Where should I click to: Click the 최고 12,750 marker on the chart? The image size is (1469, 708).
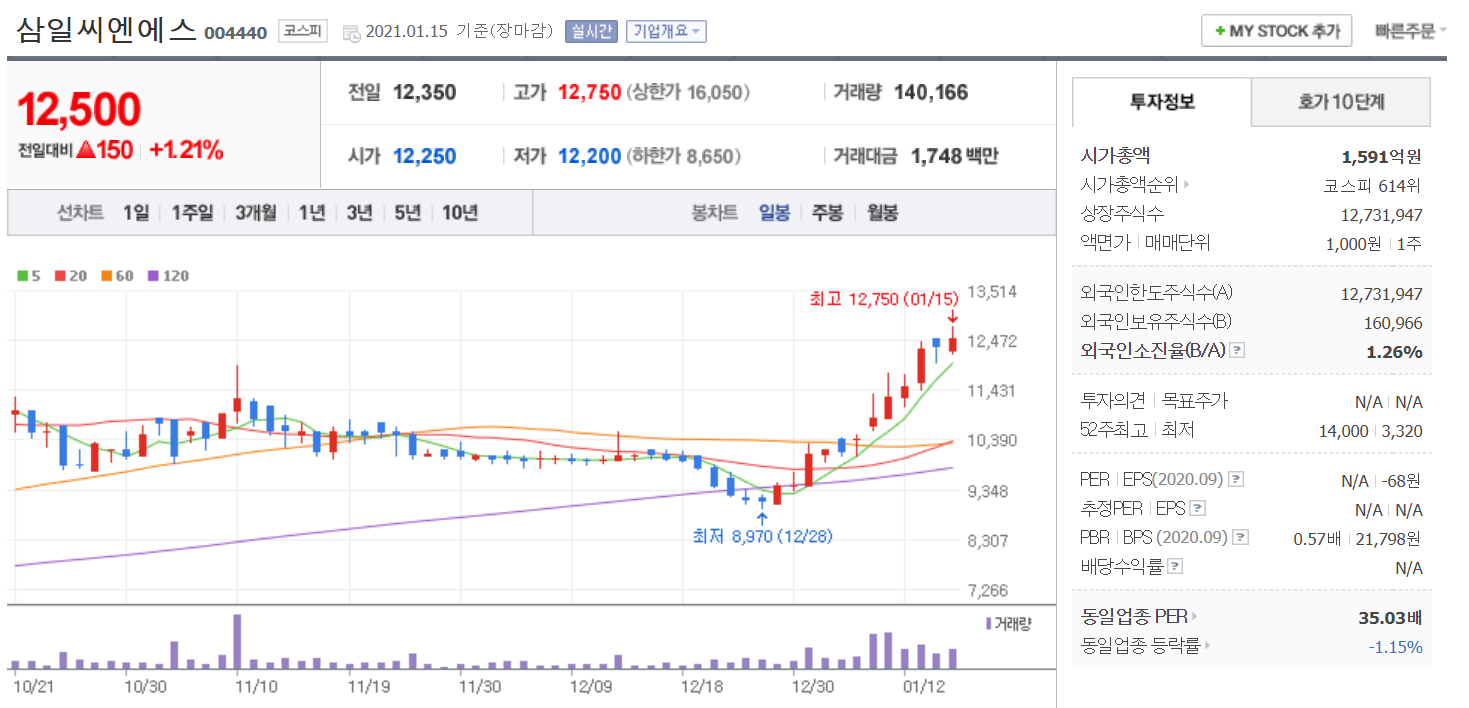coord(883,299)
